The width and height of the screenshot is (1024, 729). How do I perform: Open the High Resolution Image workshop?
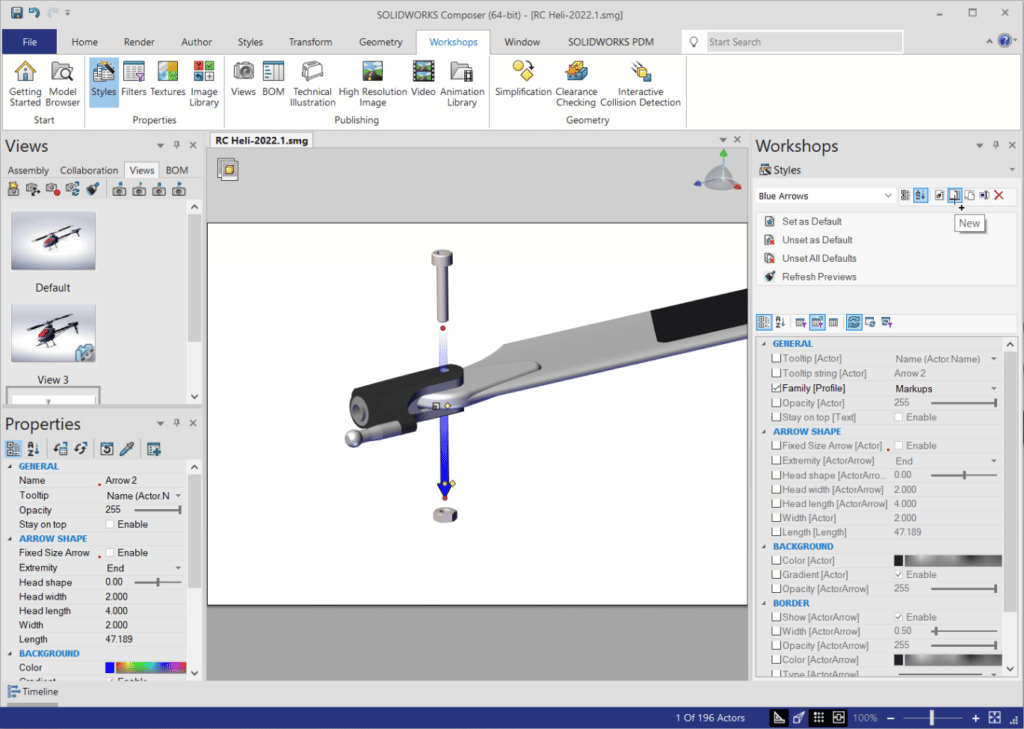tap(372, 84)
